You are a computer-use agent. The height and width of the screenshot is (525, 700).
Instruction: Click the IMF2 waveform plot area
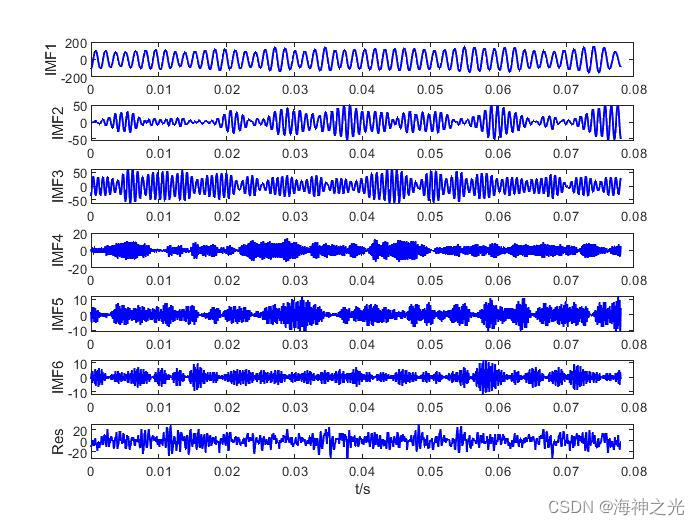point(362,123)
